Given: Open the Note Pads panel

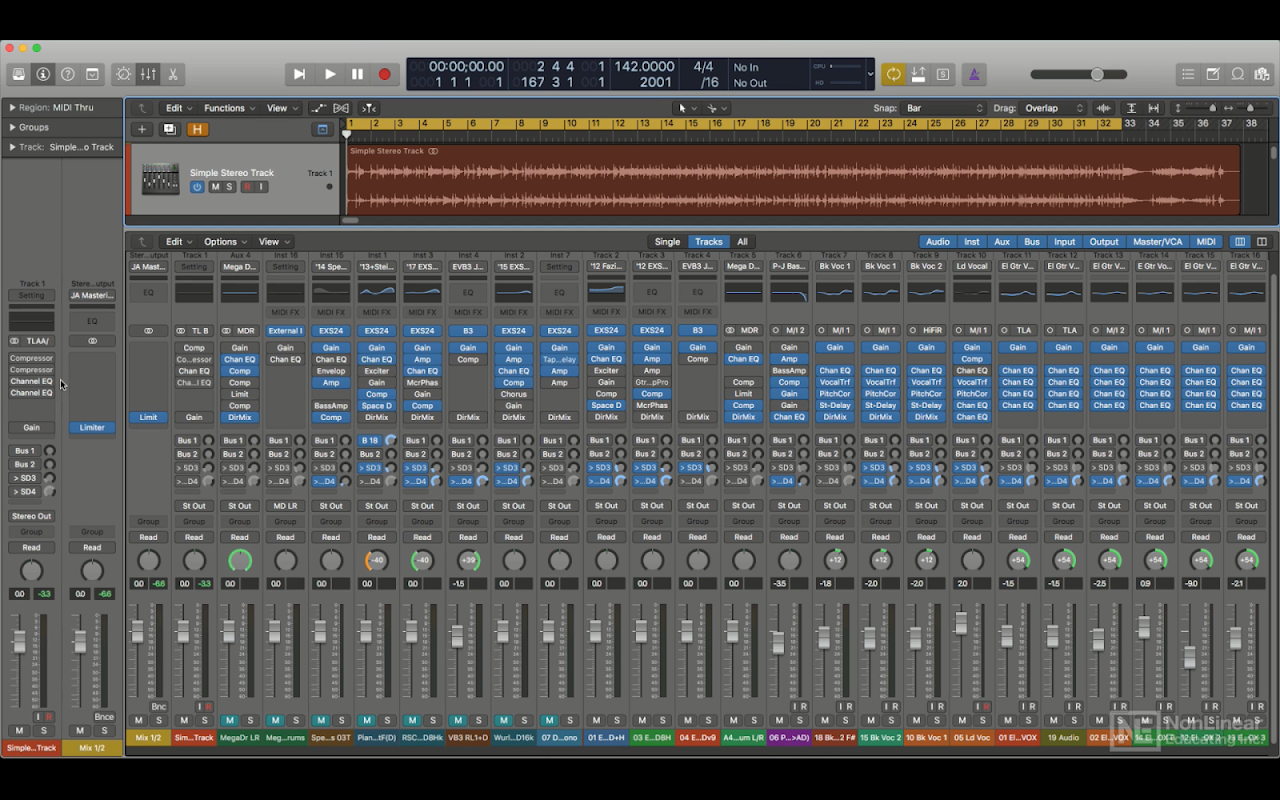Looking at the screenshot, I should [x=1212, y=74].
